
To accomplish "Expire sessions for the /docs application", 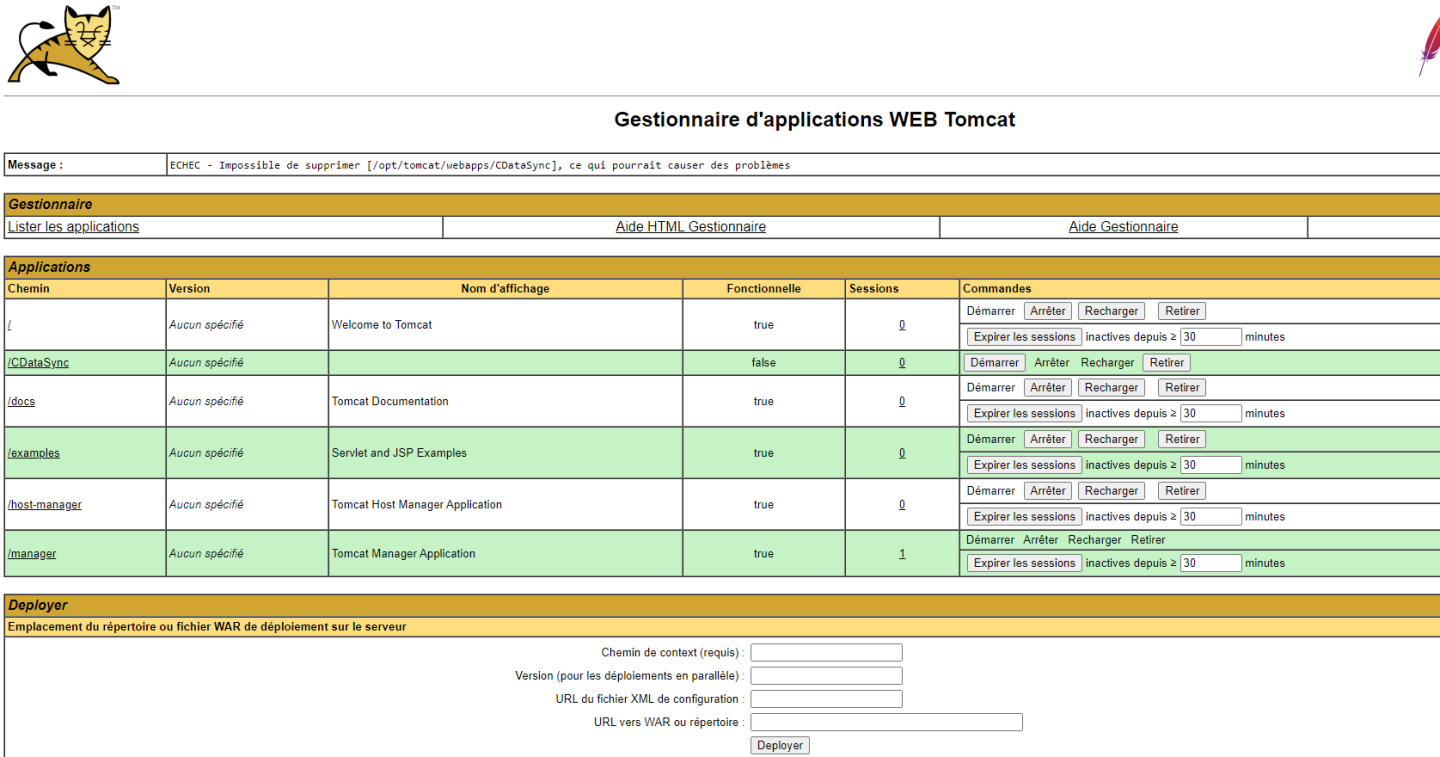I will point(1024,414).
